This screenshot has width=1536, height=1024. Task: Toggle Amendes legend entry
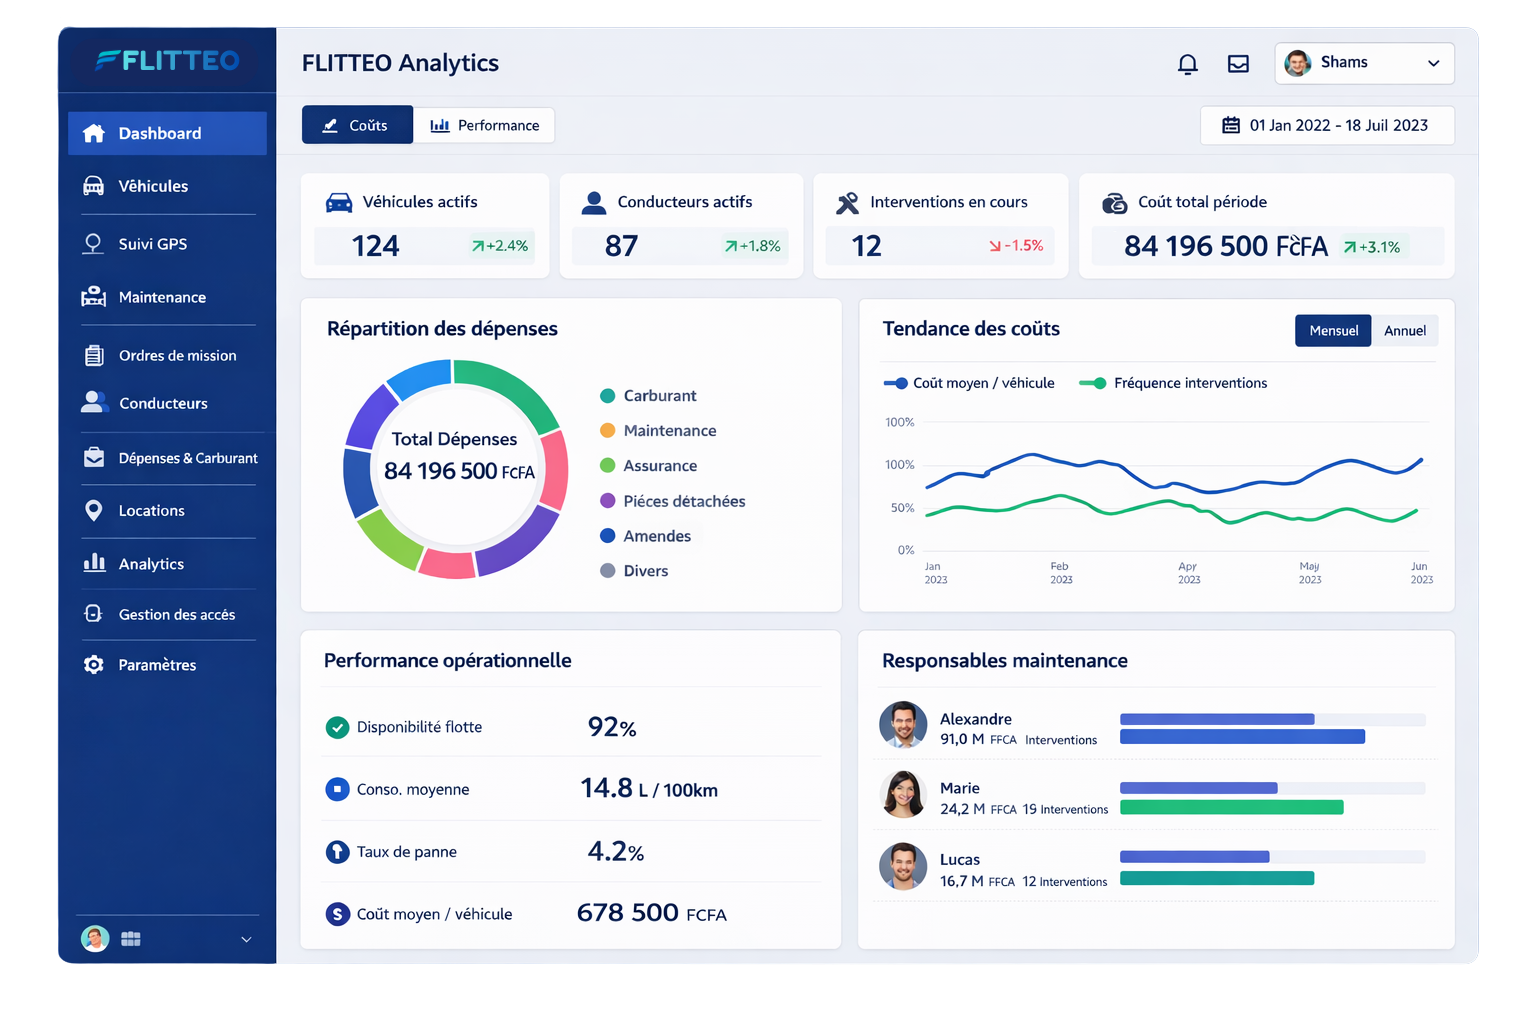[x=645, y=536]
